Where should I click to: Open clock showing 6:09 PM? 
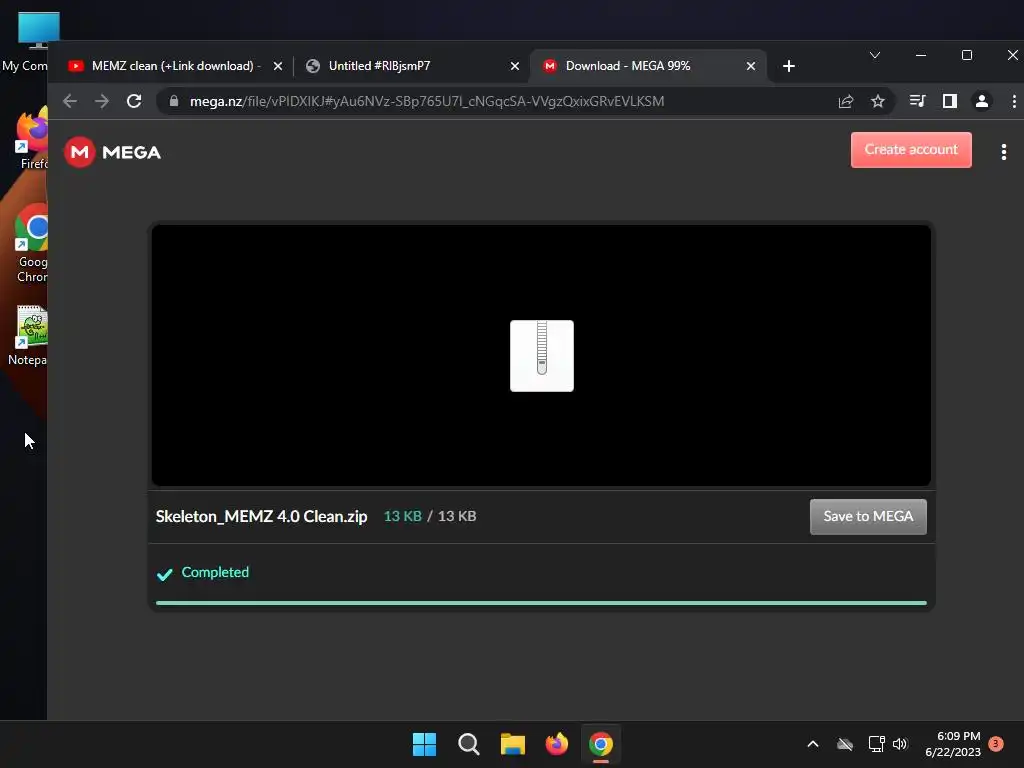click(x=953, y=744)
